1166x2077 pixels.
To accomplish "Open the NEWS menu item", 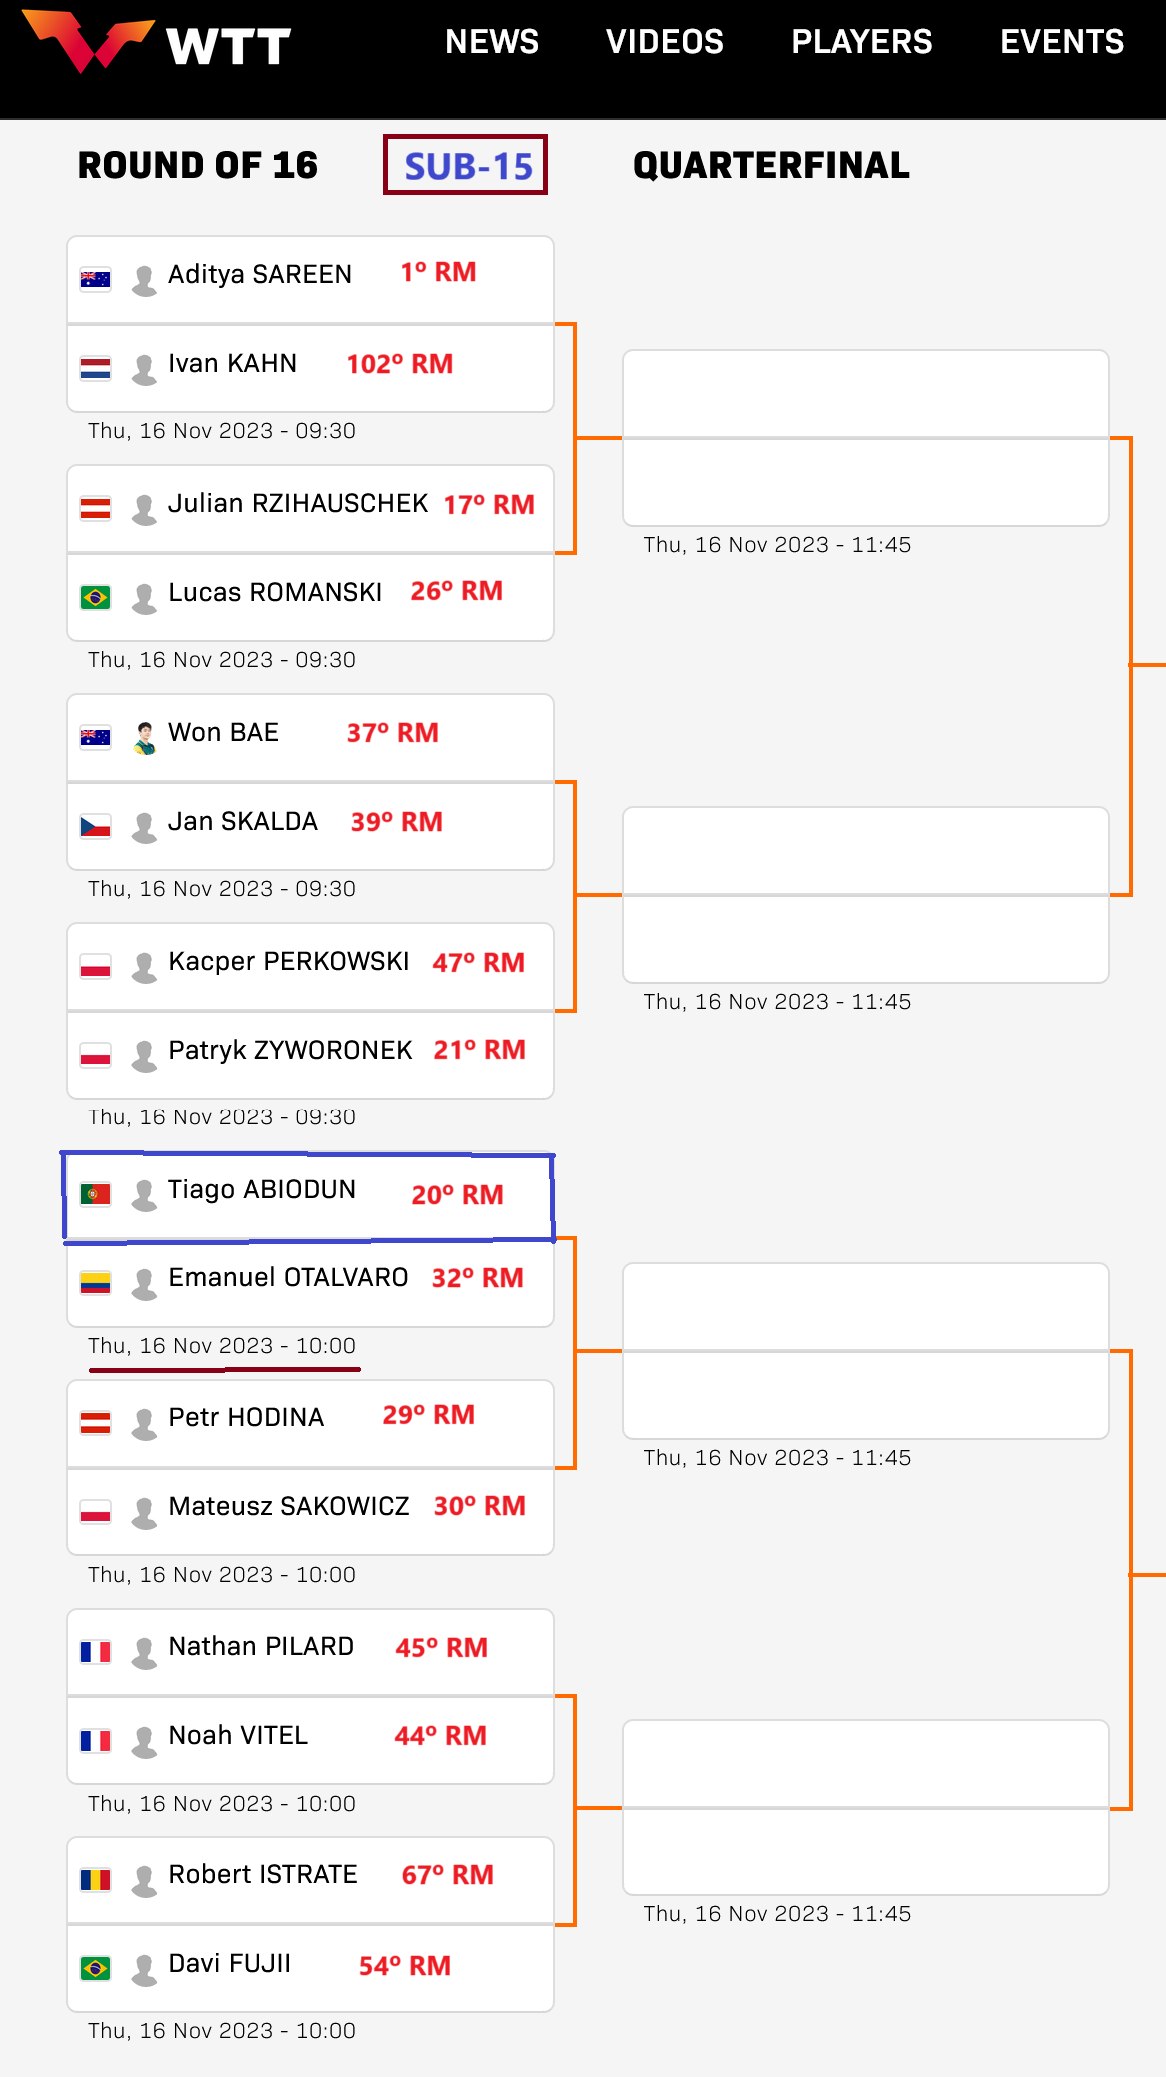I will [x=492, y=42].
